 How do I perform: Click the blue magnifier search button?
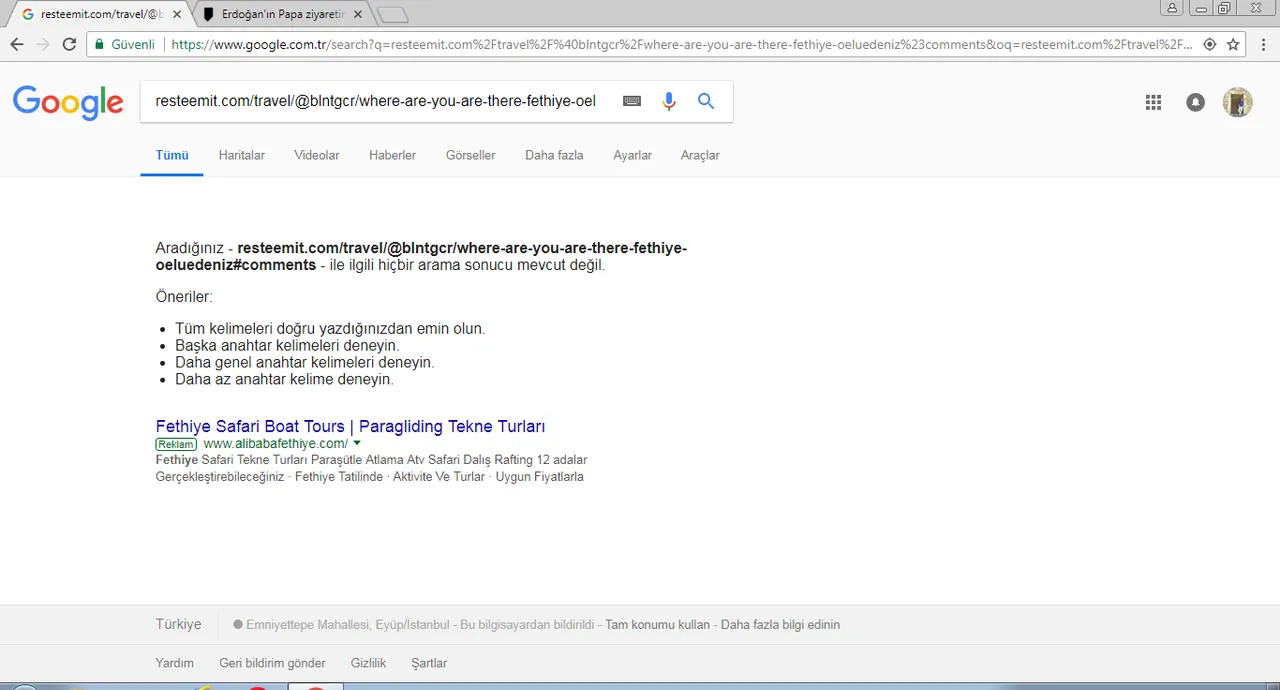coord(706,101)
